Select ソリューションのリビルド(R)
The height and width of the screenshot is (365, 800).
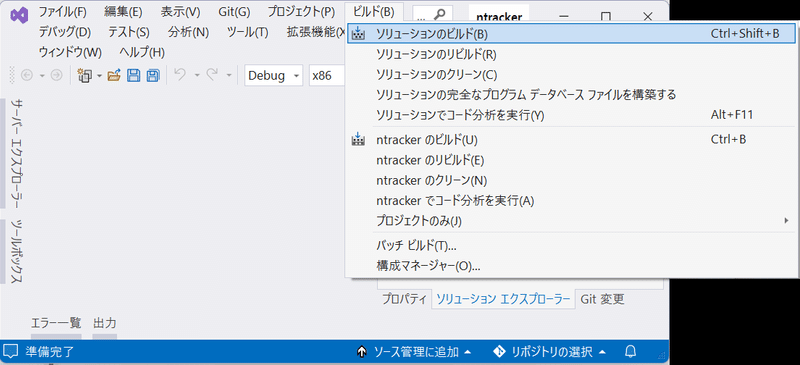click(x=571, y=54)
